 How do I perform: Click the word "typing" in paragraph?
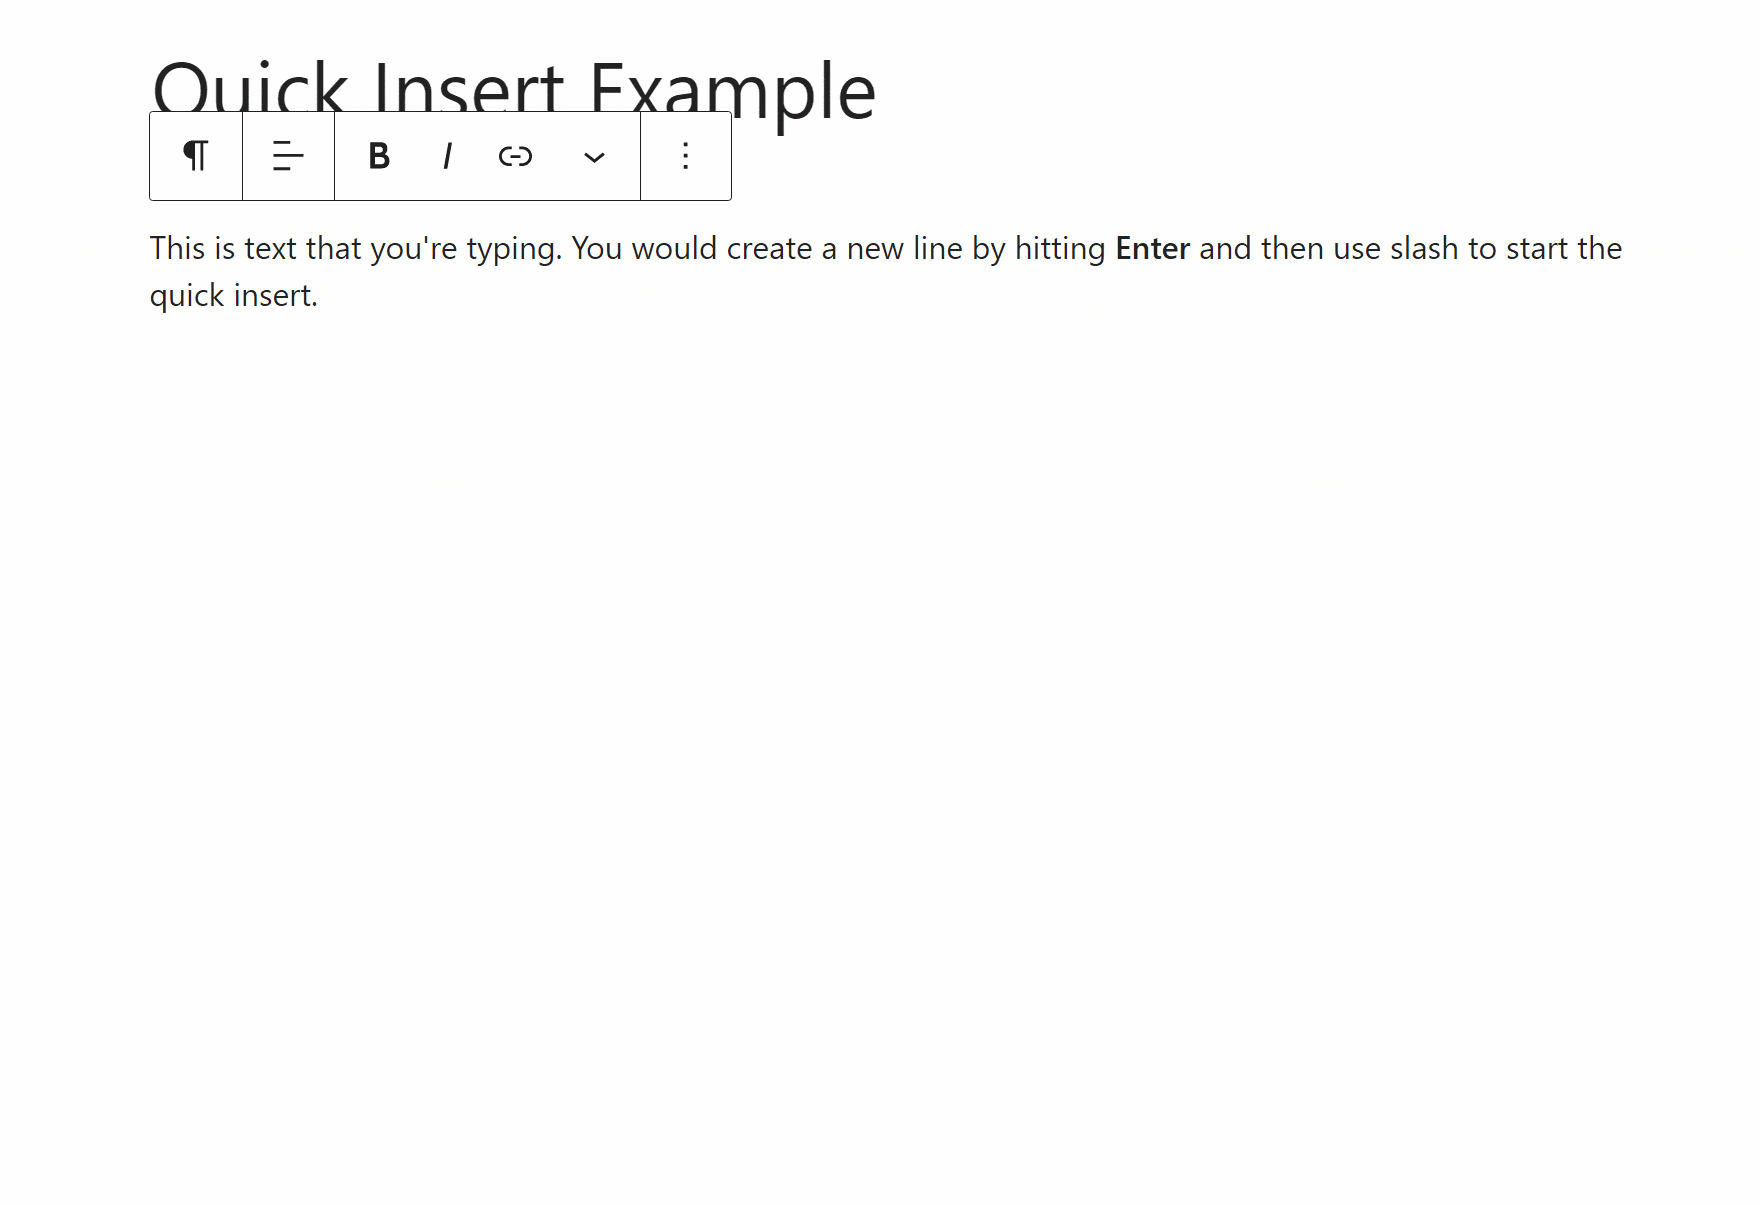click(510, 248)
